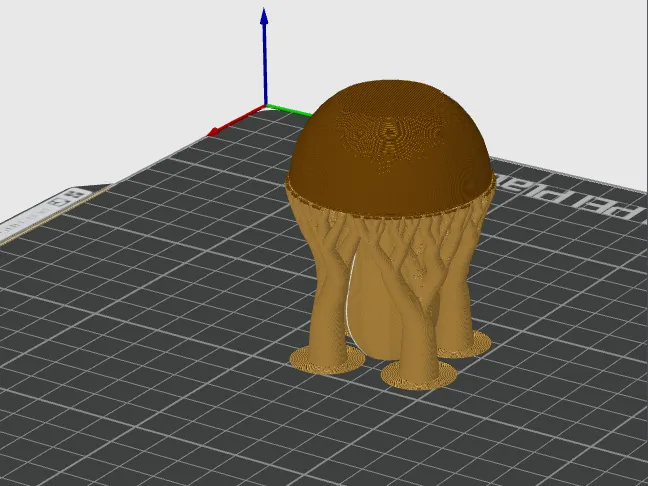Viewport: 648px width, 486px height.
Task: Click the blue Z axis arrow
Action: point(264,57)
